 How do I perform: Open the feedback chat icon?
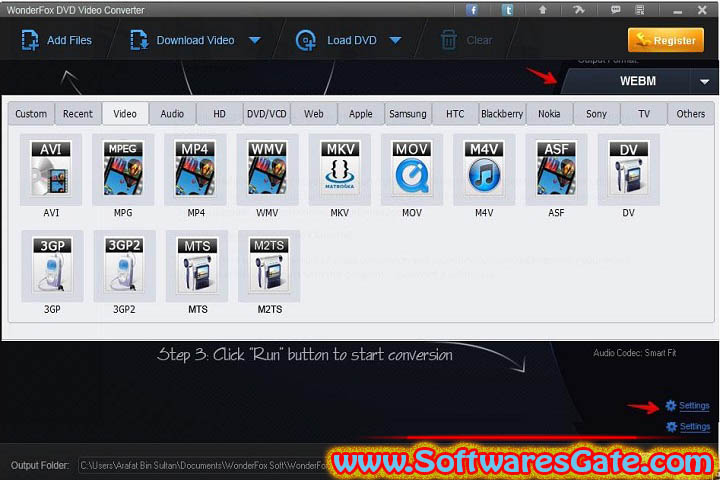coord(615,10)
